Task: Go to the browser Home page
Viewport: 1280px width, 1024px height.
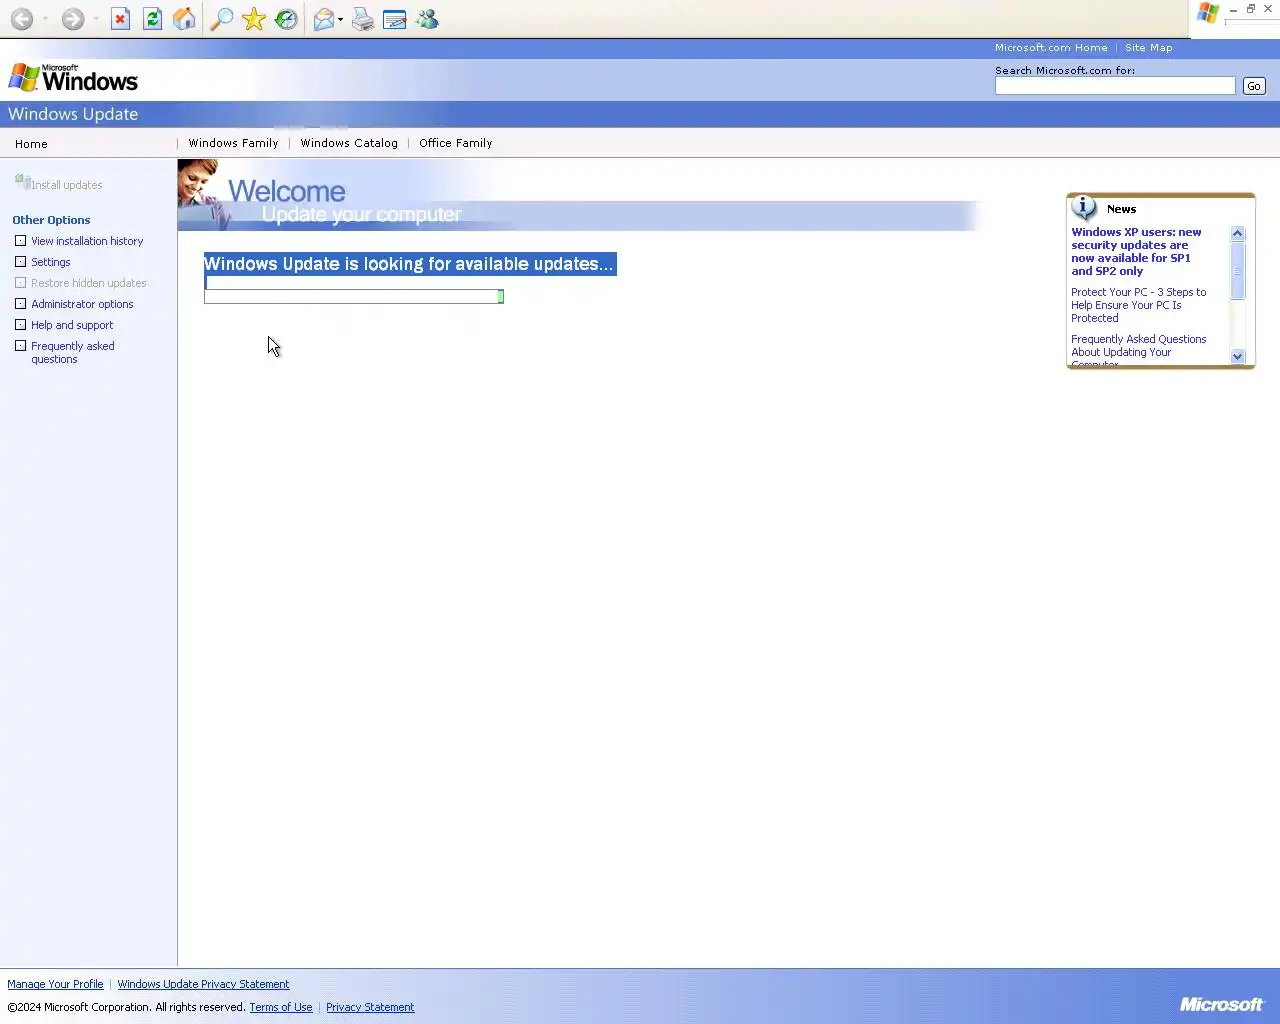Action: pos(184,19)
